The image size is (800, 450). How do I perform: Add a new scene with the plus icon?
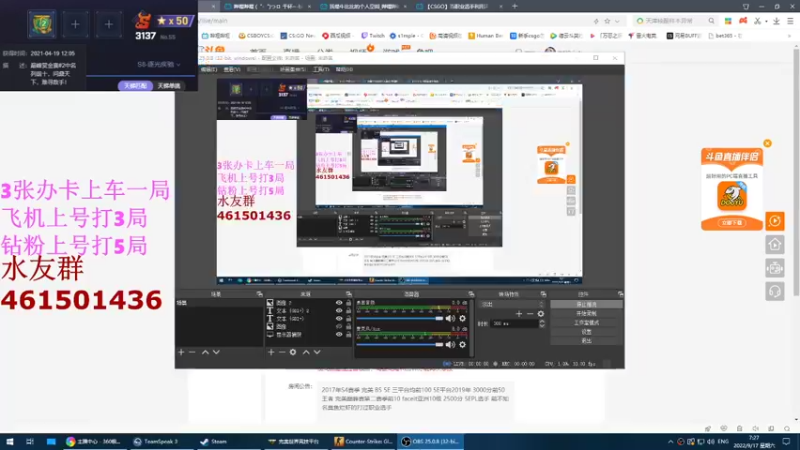coord(181,352)
